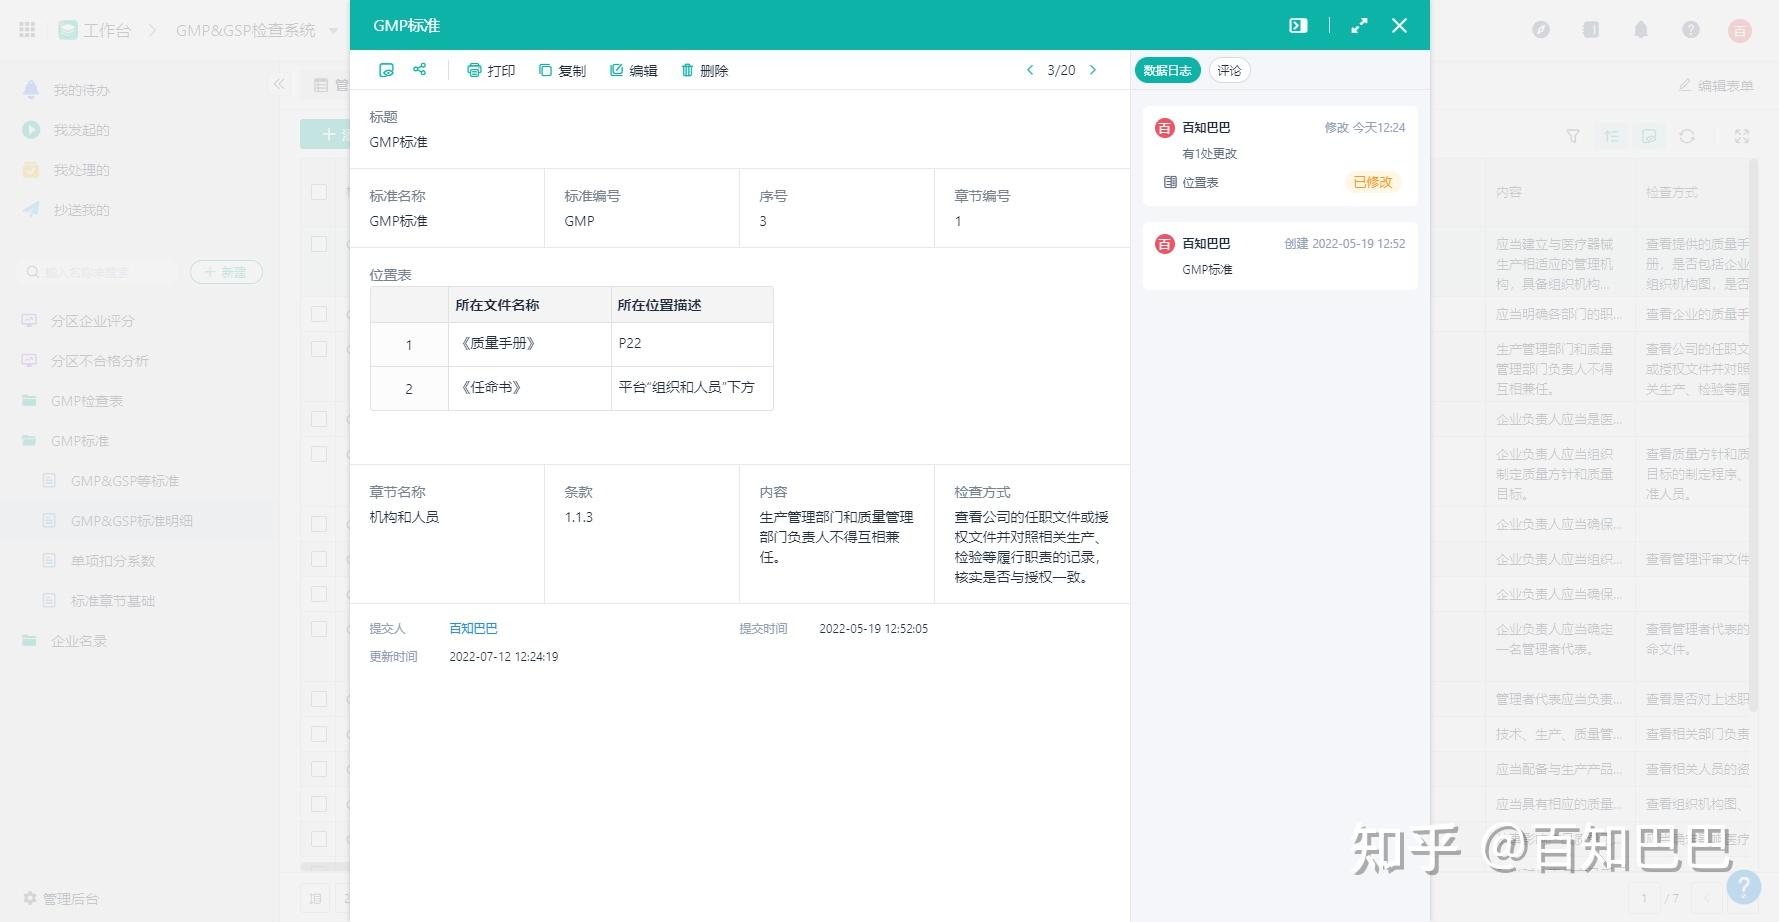The image size is (1779, 922).
Task: Open the help question-mark icon
Action: coord(1691,30)
